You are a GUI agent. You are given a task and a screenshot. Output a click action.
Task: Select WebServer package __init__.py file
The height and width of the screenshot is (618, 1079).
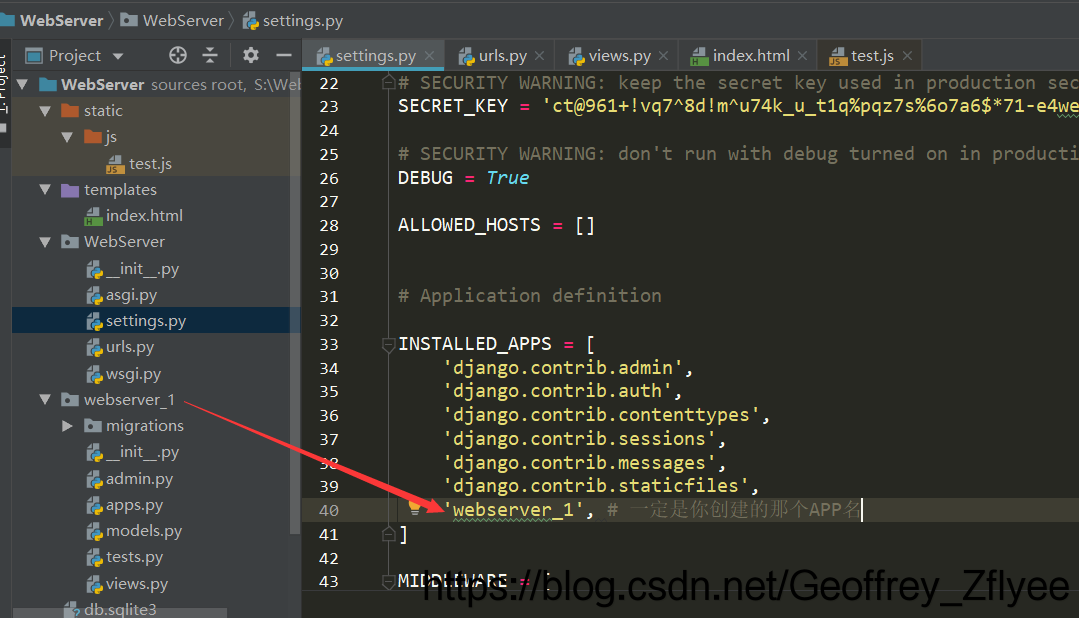click(x=142, y=269)
